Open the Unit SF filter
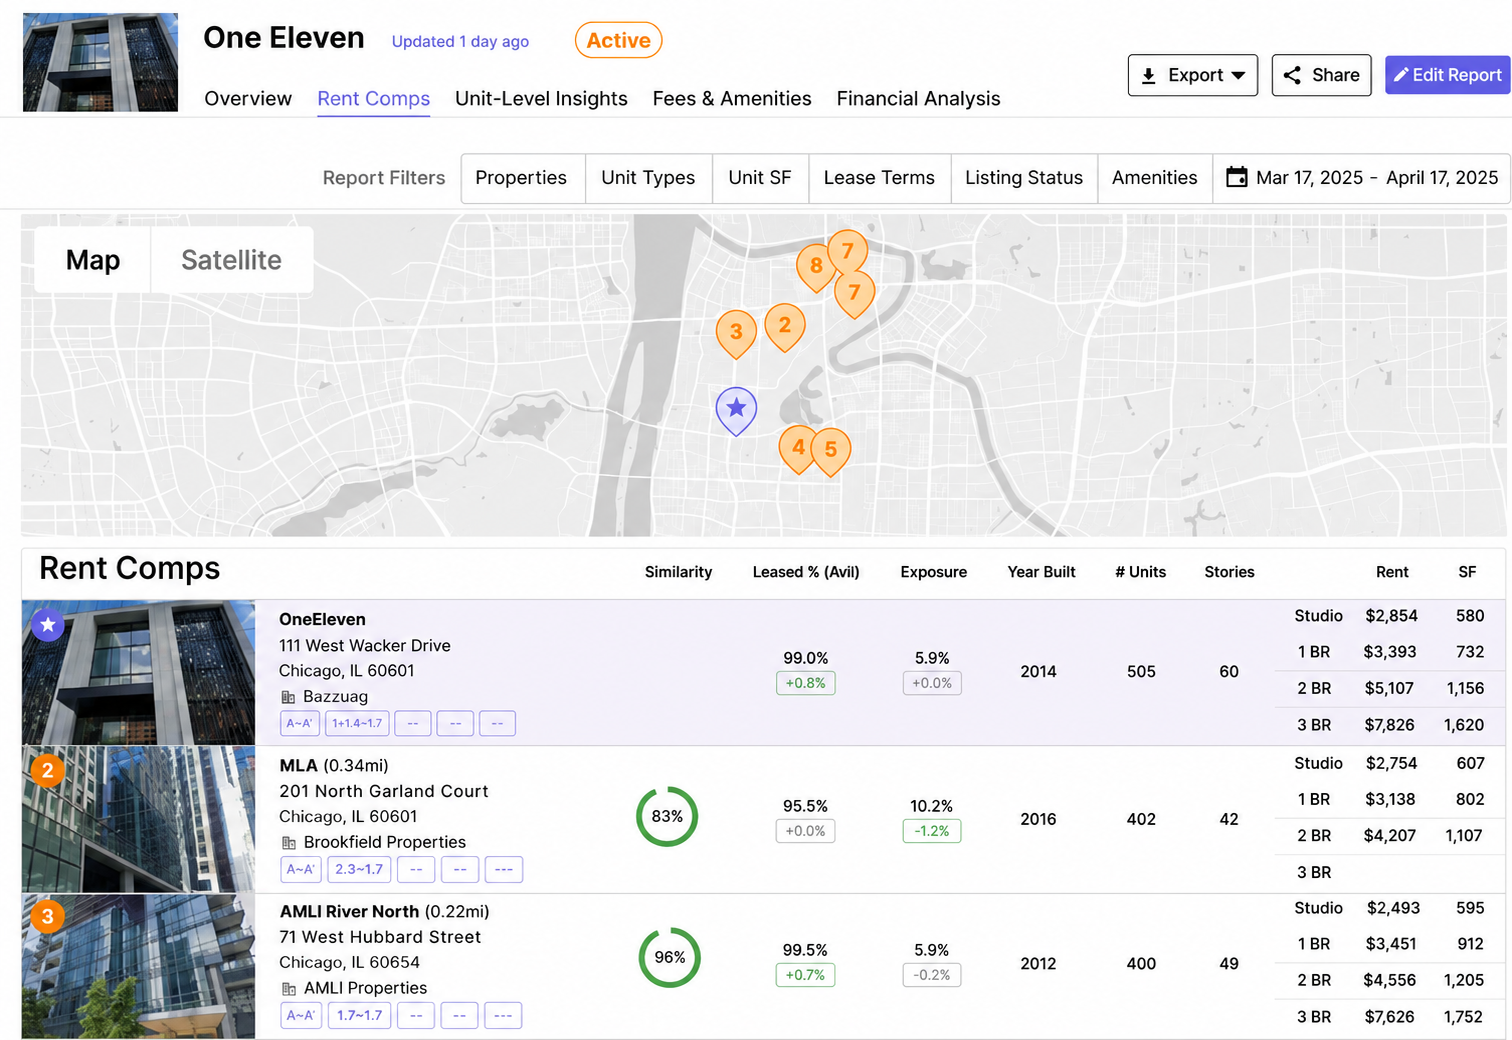The width and height of the screenshot is (1512, 1040). point(760,178)
